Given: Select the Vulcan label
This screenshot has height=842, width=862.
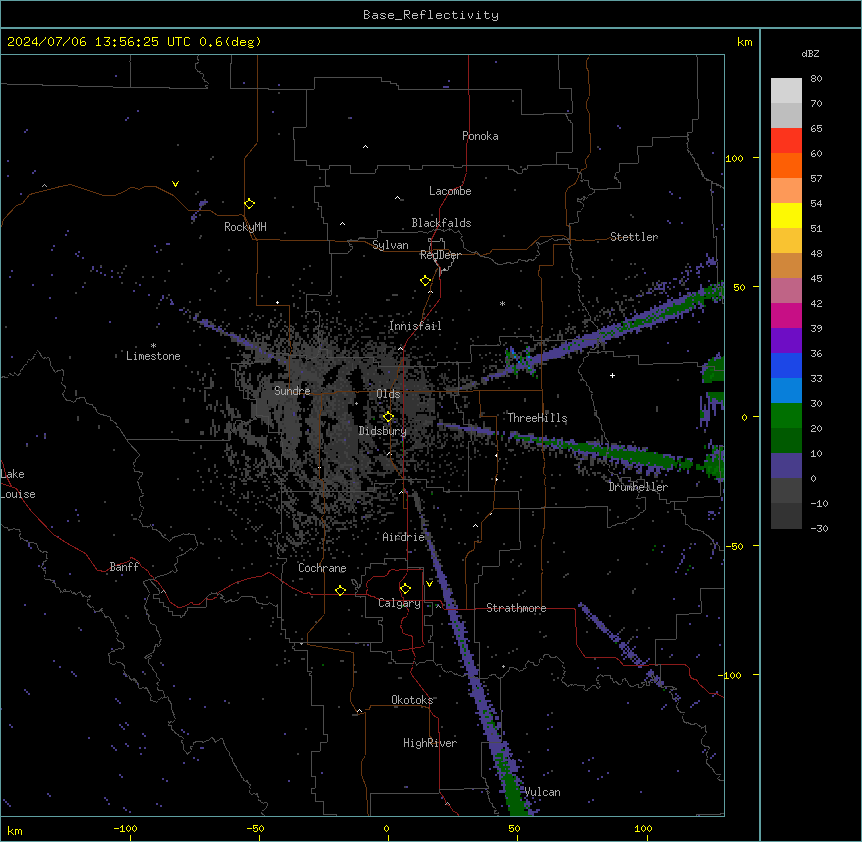Looking at the screenshot, I should click(543, 792).
